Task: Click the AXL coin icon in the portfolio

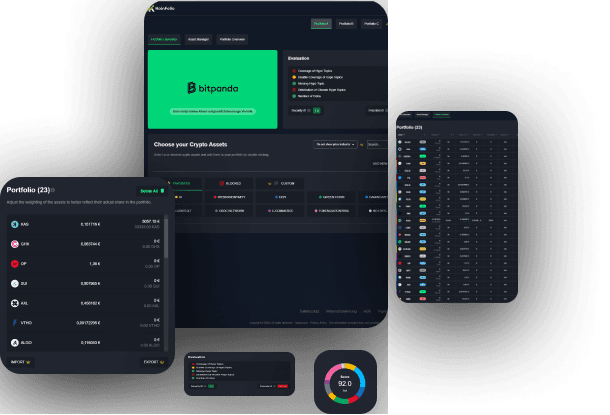Action: (x=15, y=303)
